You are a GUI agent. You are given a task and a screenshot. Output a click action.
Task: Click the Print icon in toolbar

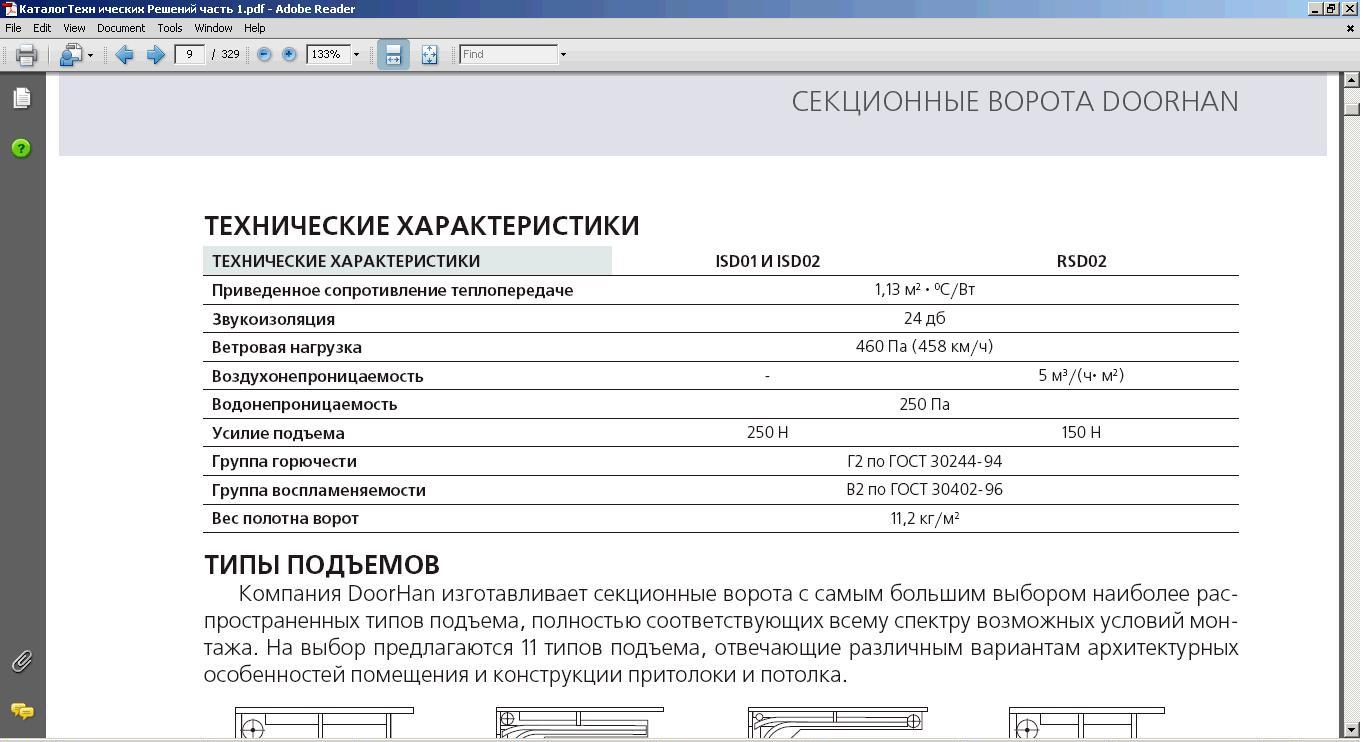[27, 55]
